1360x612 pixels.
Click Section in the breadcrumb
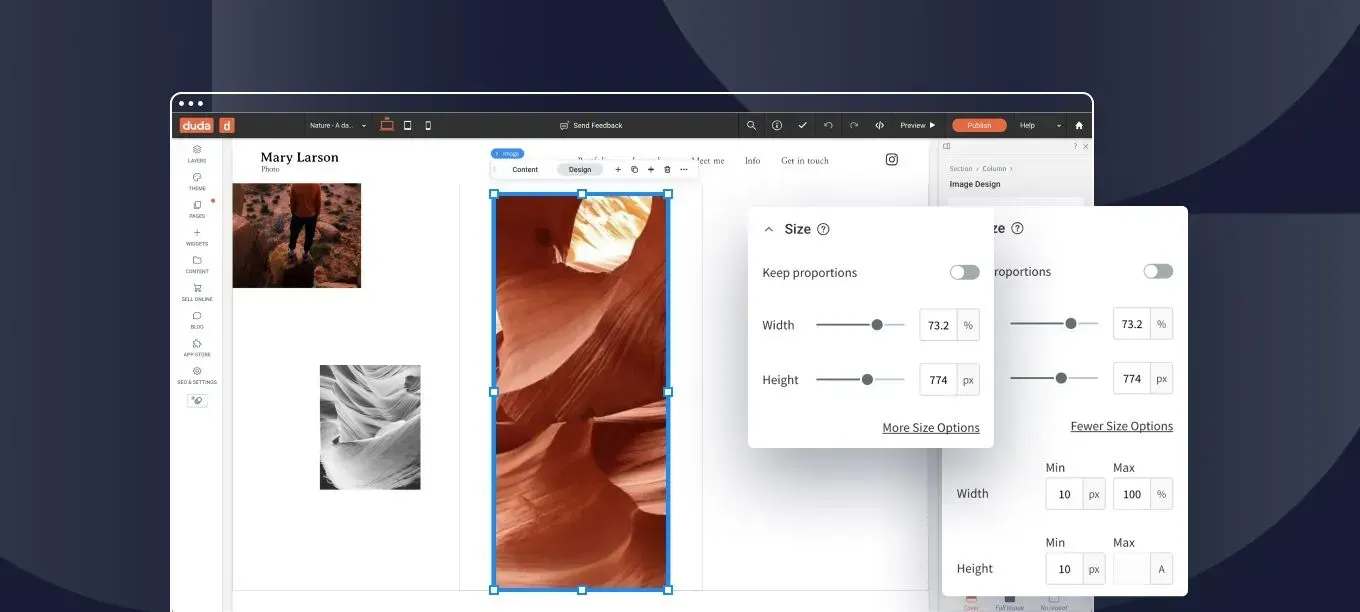click(x=961, y=169)
